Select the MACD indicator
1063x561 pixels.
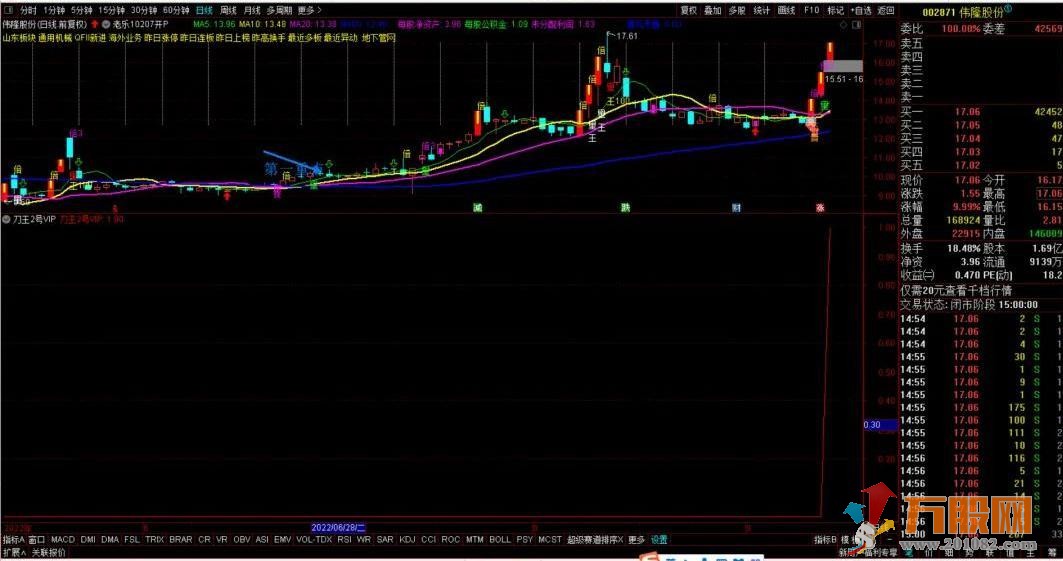[x=62, y=540]
